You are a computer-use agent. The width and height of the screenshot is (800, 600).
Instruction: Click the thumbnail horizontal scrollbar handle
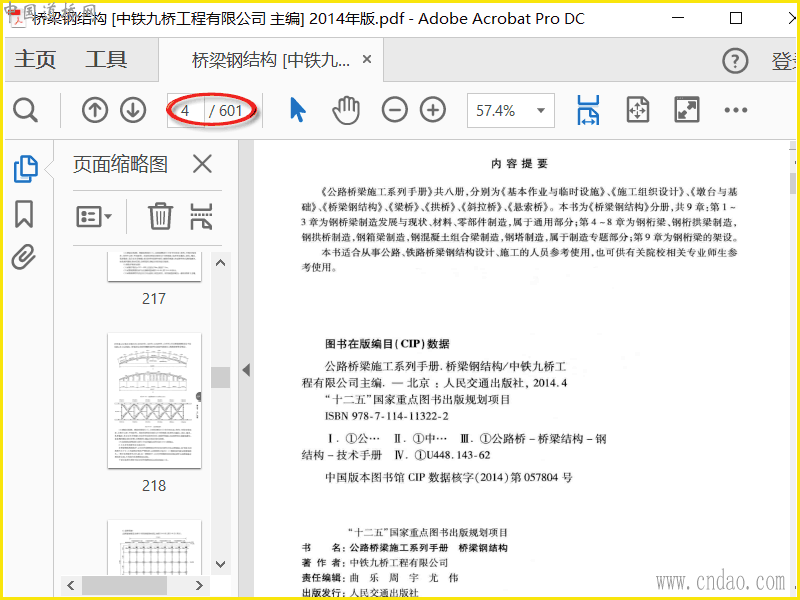tap(124, 585)
